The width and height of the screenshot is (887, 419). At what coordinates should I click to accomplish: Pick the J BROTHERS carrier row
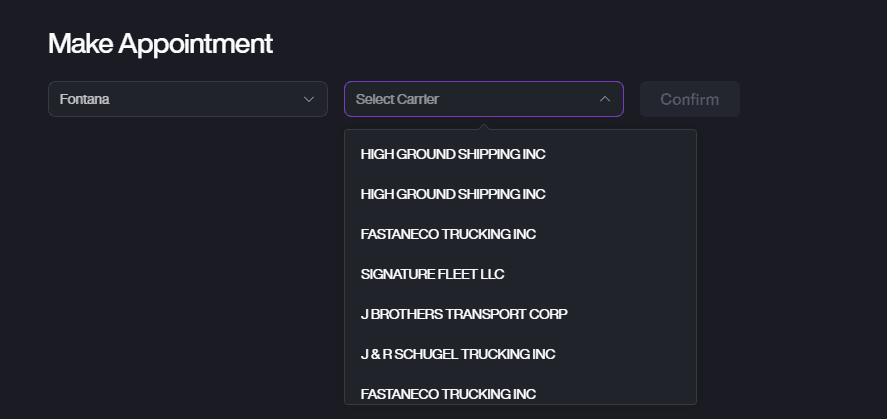(464, 314)
